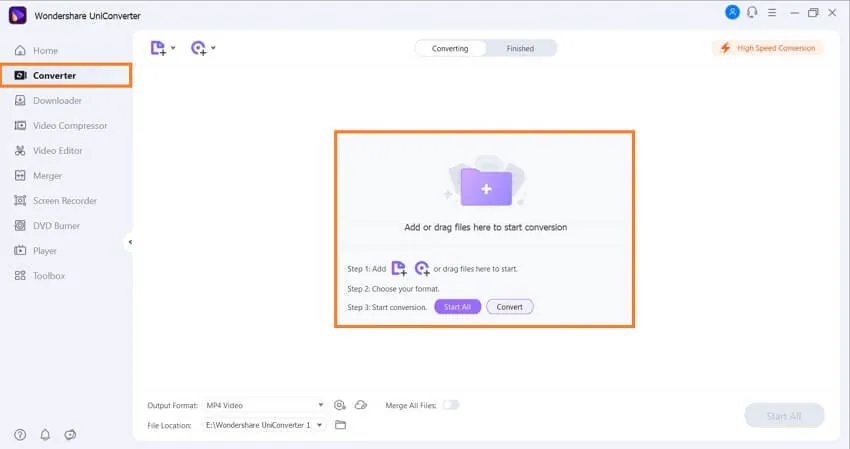Viewport: 850px width, 449px height.
Task: Open the Video Editor section
Action: click(x=48, y=150)
